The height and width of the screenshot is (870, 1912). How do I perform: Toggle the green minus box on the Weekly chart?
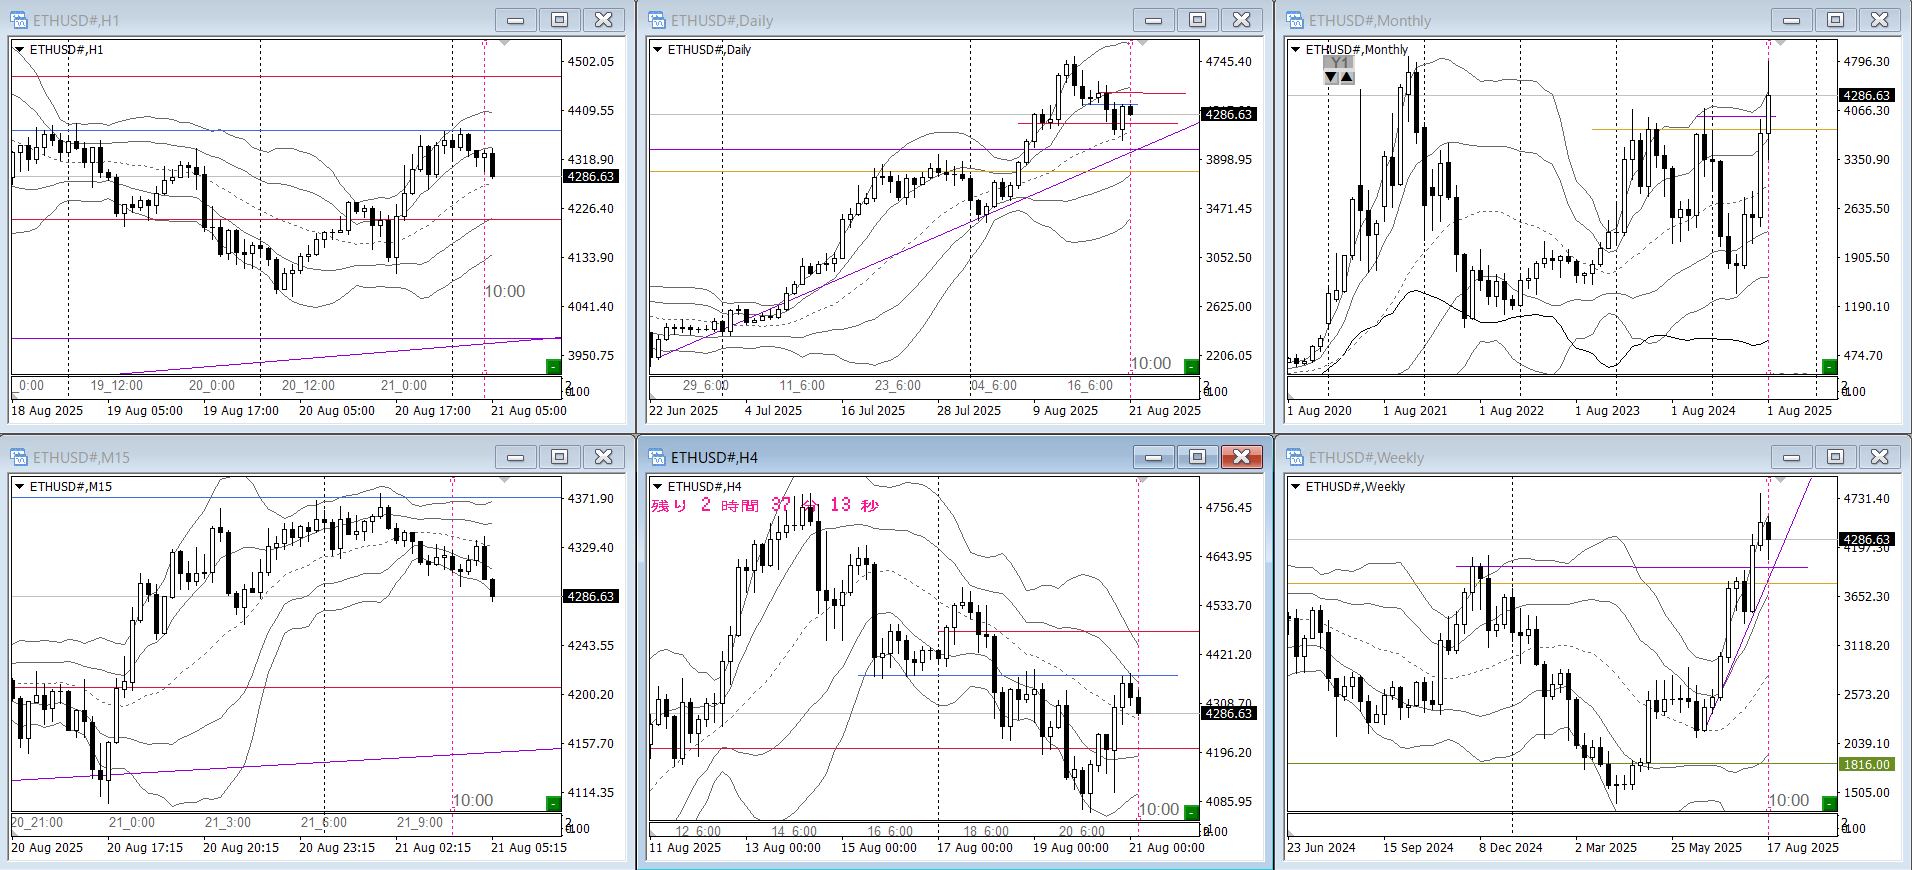click(x=1829, y=803)
